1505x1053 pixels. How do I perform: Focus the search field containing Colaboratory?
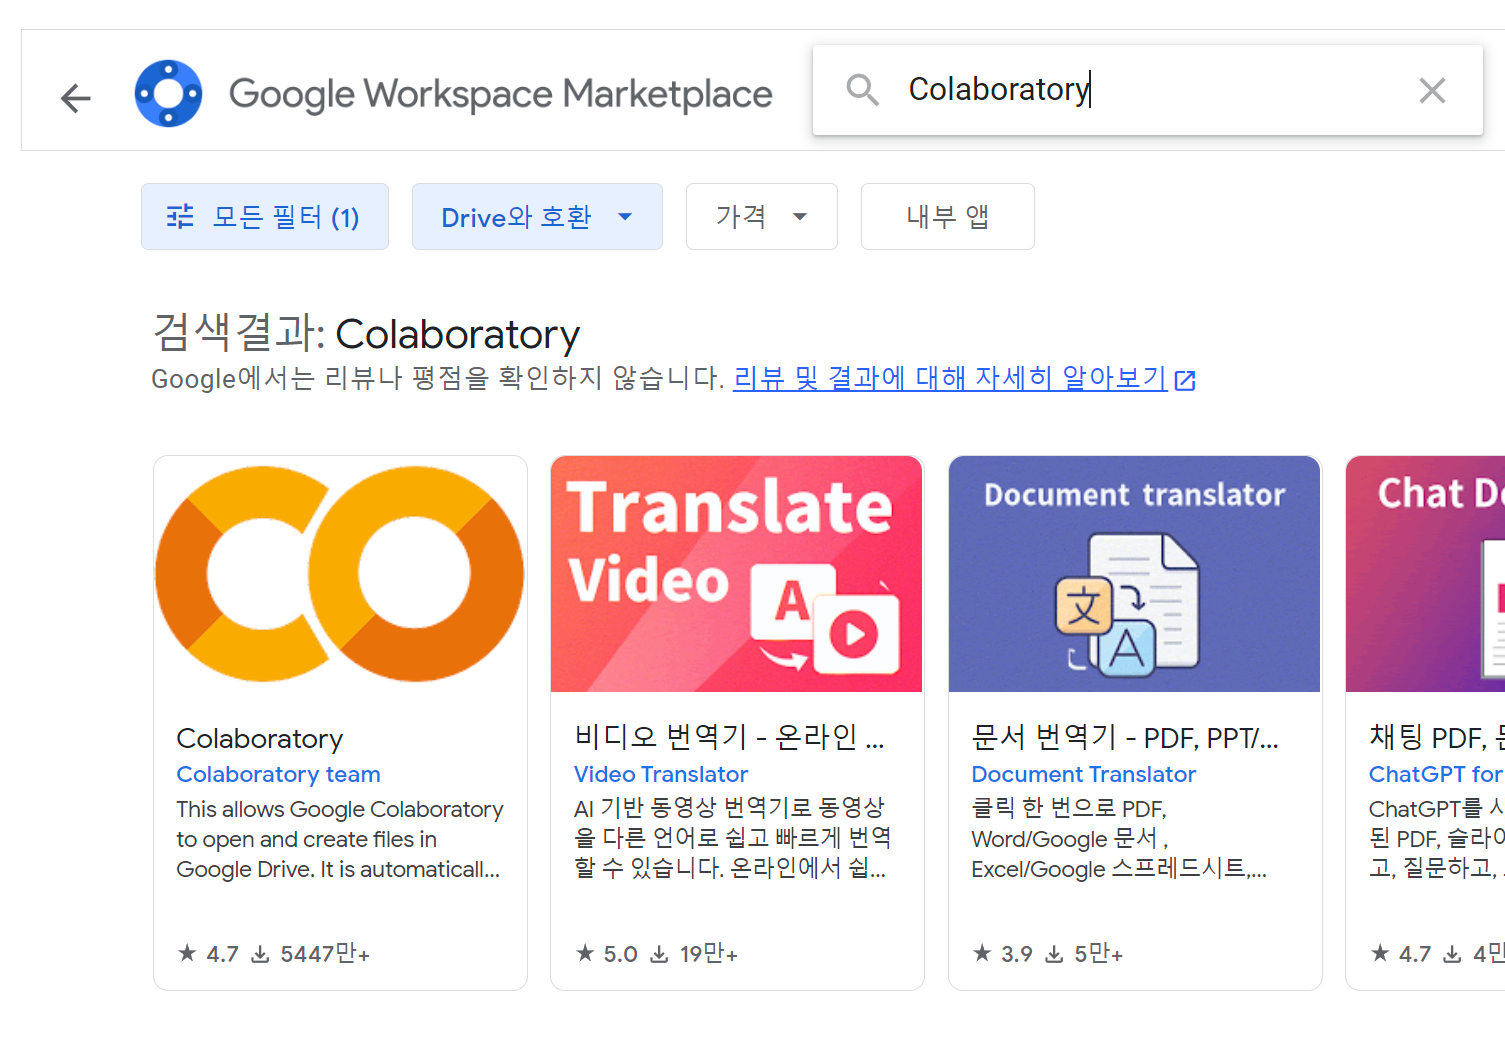[x=1148, y=90]
